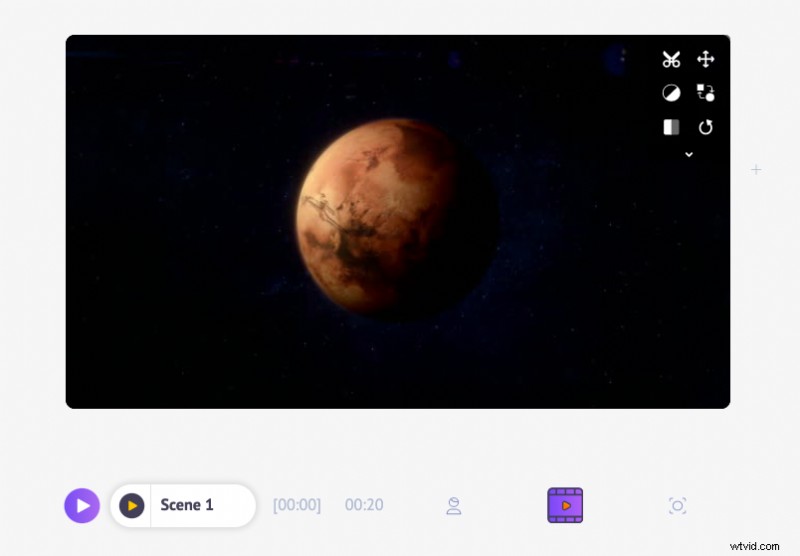Image resolution: width=800 pixels, height=556 pixels.
Task: Select the Mars planet in the preview
Action: point(397,219)
